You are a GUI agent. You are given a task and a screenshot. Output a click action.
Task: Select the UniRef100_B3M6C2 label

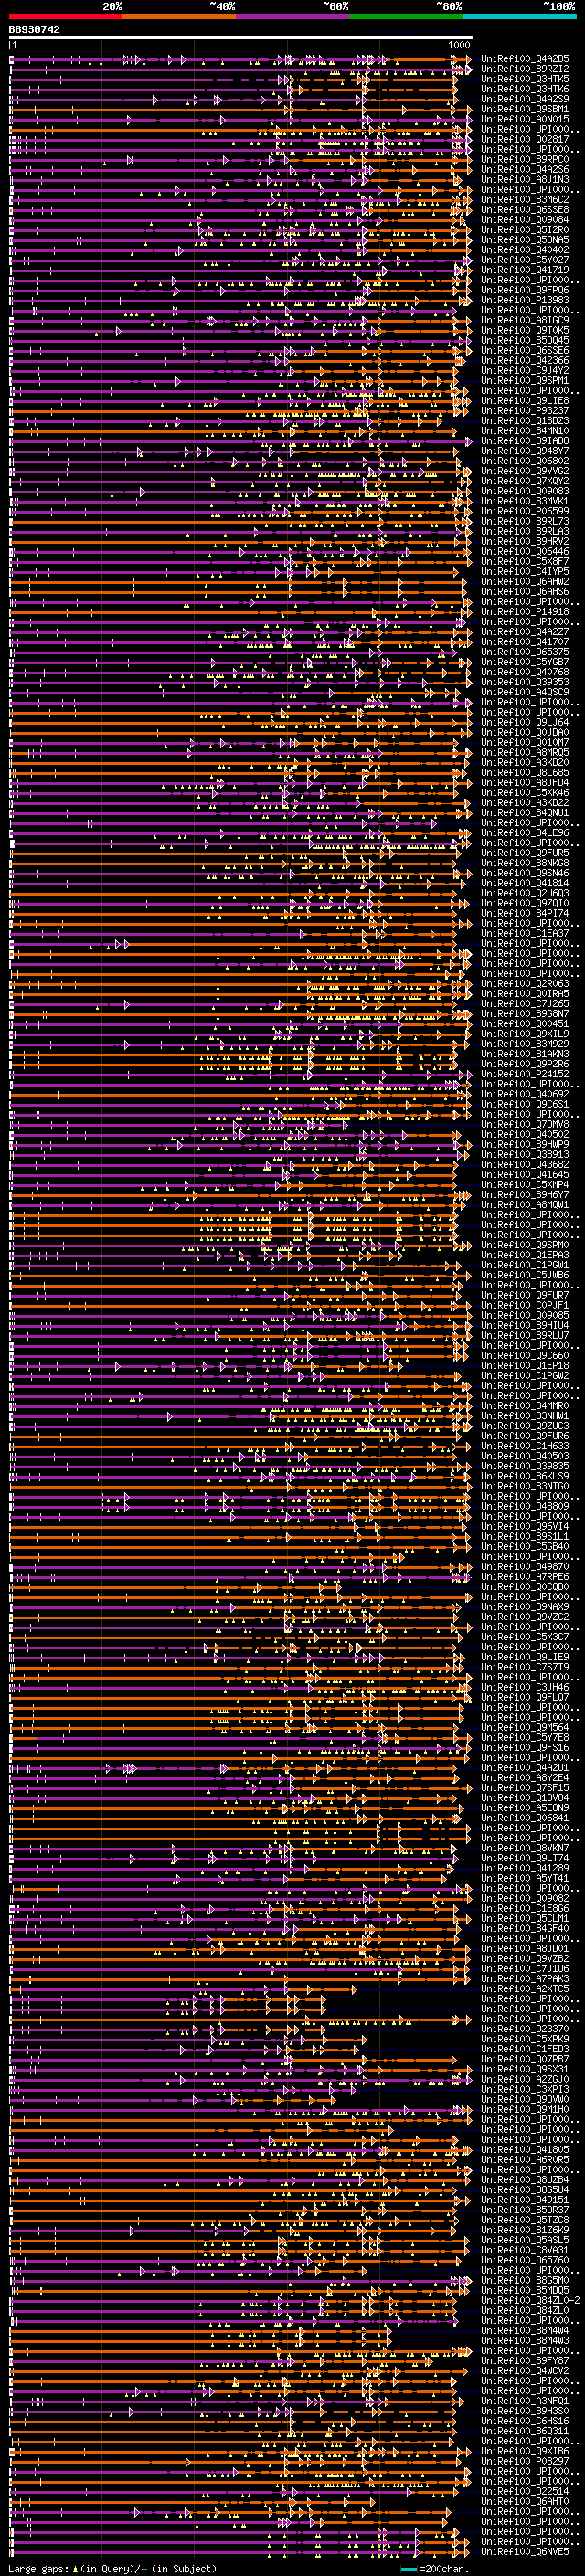[x=525, y=200]
